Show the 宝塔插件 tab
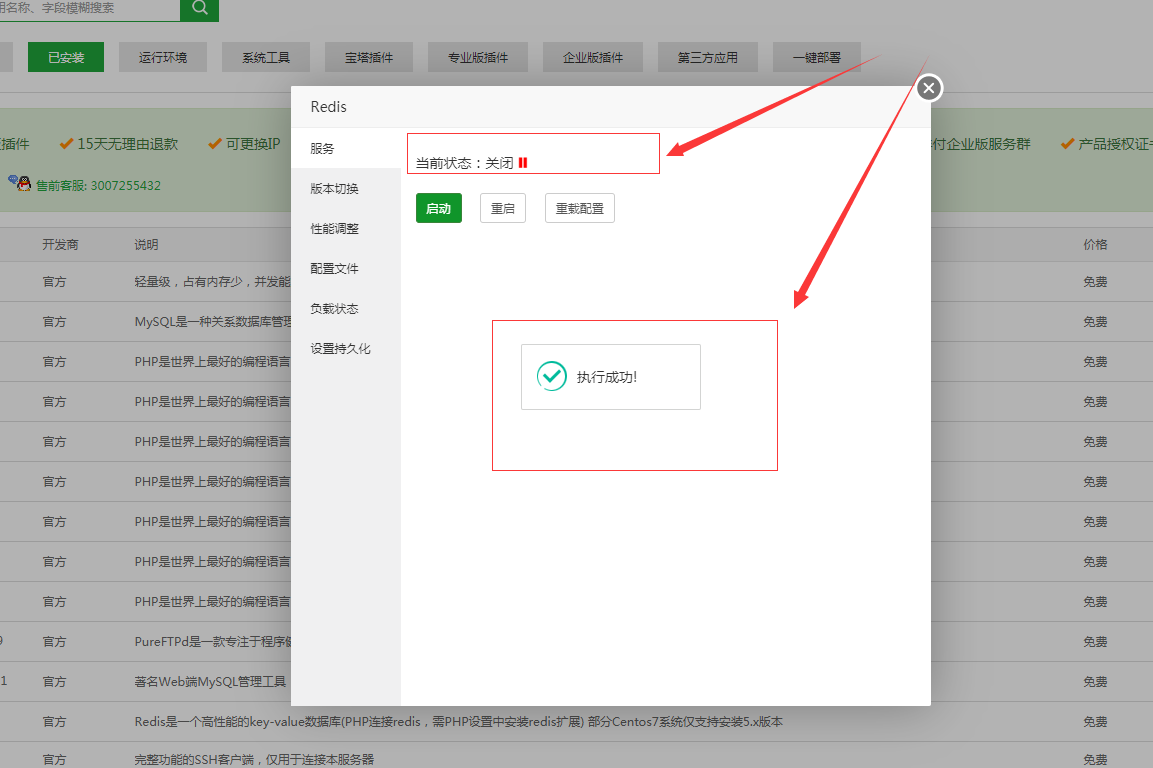The image size is (1153, 768). [x=369, y=57]
